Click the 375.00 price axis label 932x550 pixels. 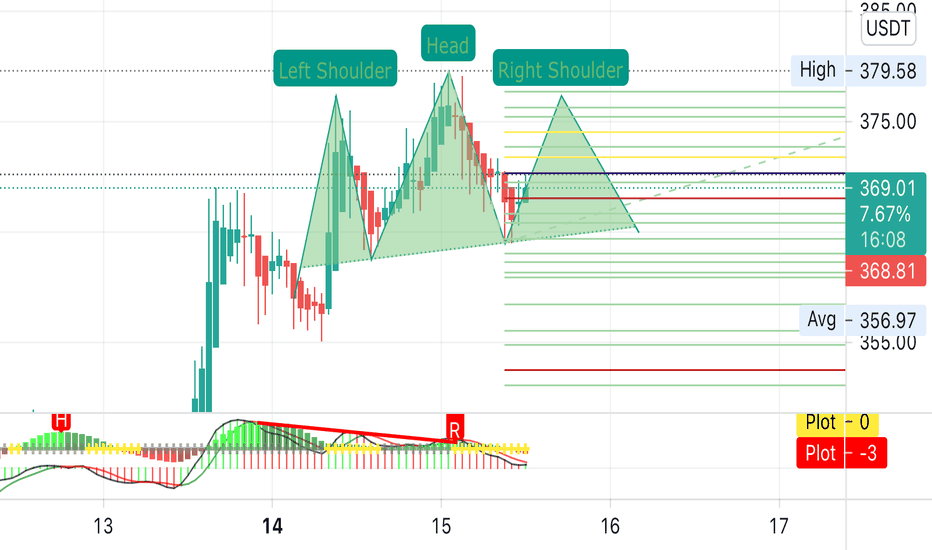click(888, 122)
